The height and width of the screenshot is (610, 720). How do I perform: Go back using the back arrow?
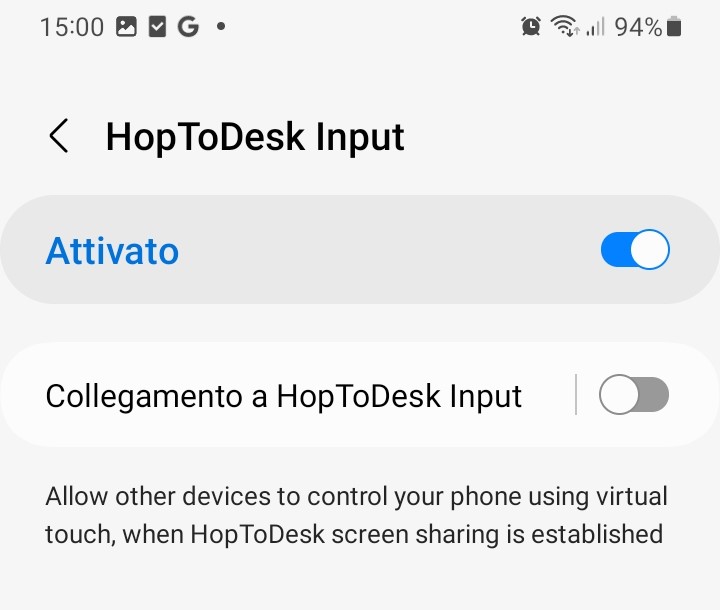(x=59, y=136)
